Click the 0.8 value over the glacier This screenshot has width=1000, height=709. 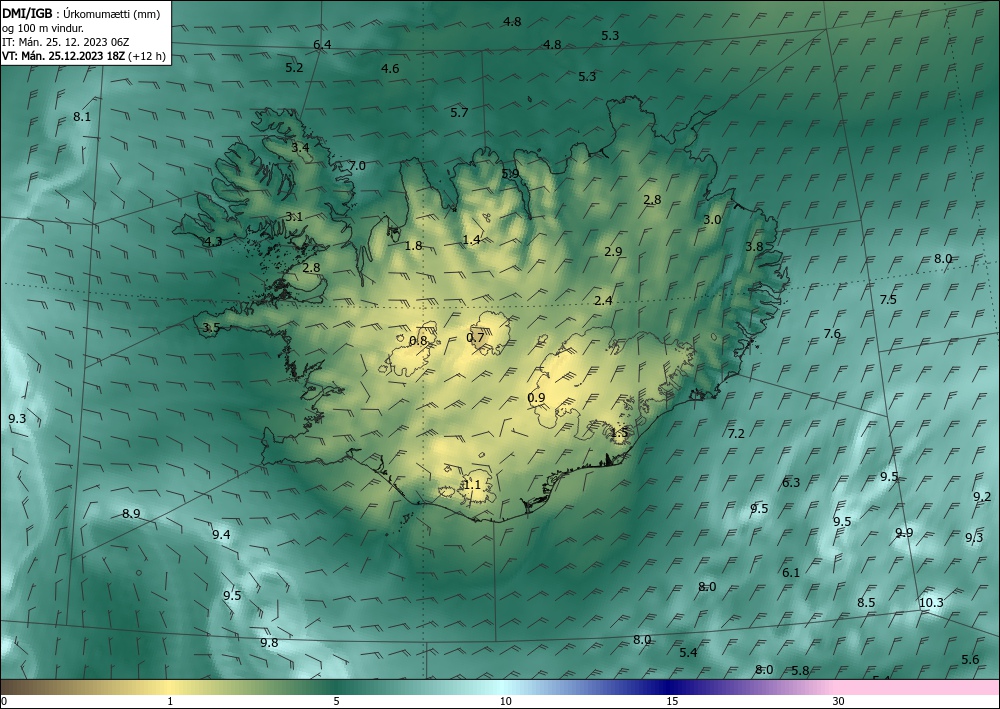coord(418,341)
